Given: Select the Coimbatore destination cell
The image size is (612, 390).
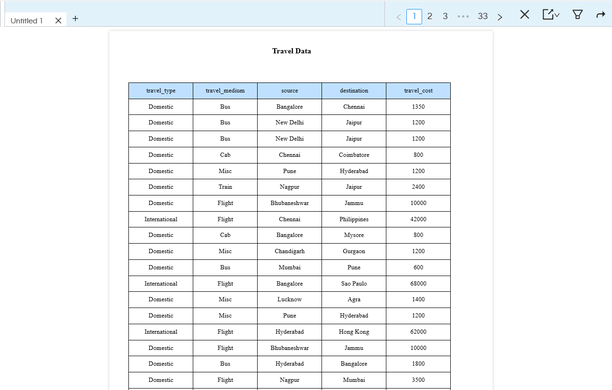Looking at the screenshot, I should 354,155.
